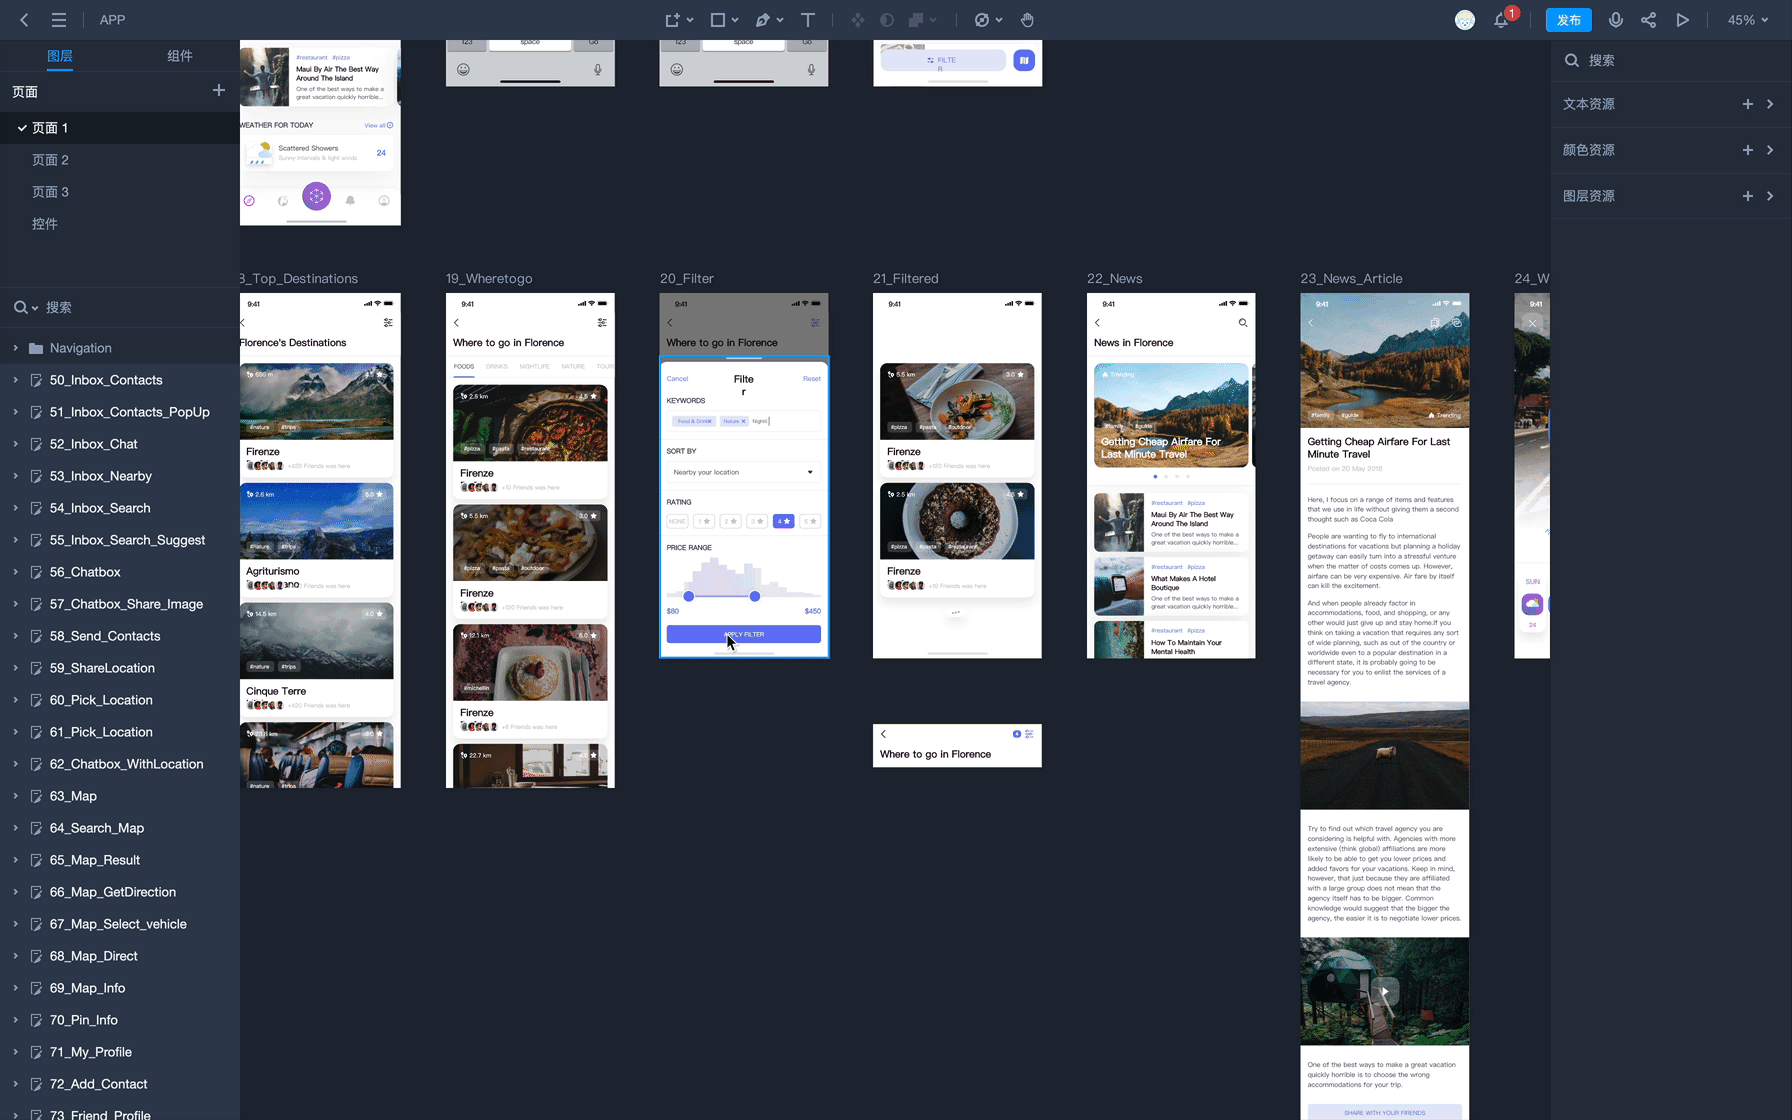Click the 23_News_Article artboard title
This screenshot has width=1792, height=1120.
pos(1351,278)
